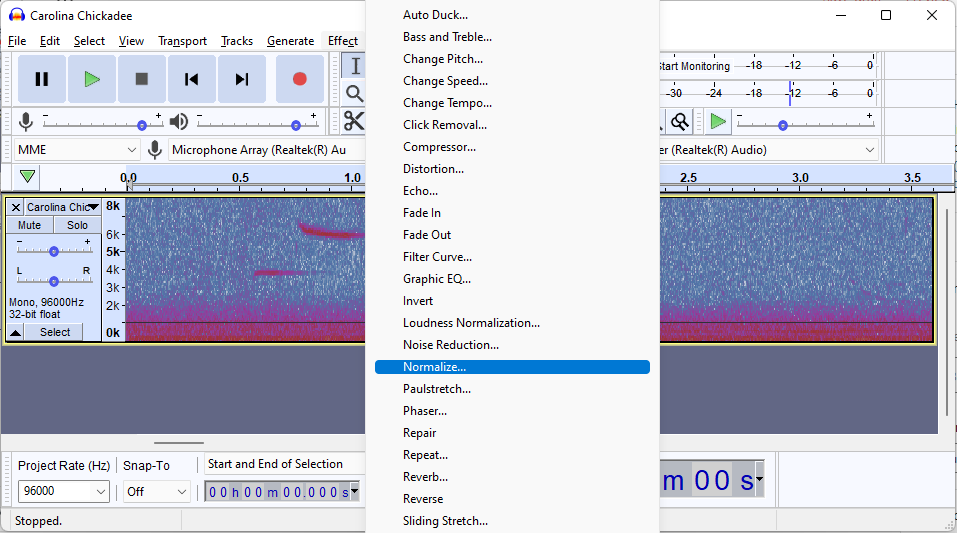
Task: Choose Normalize... from the Effect menu
Action: pos(512,367)
